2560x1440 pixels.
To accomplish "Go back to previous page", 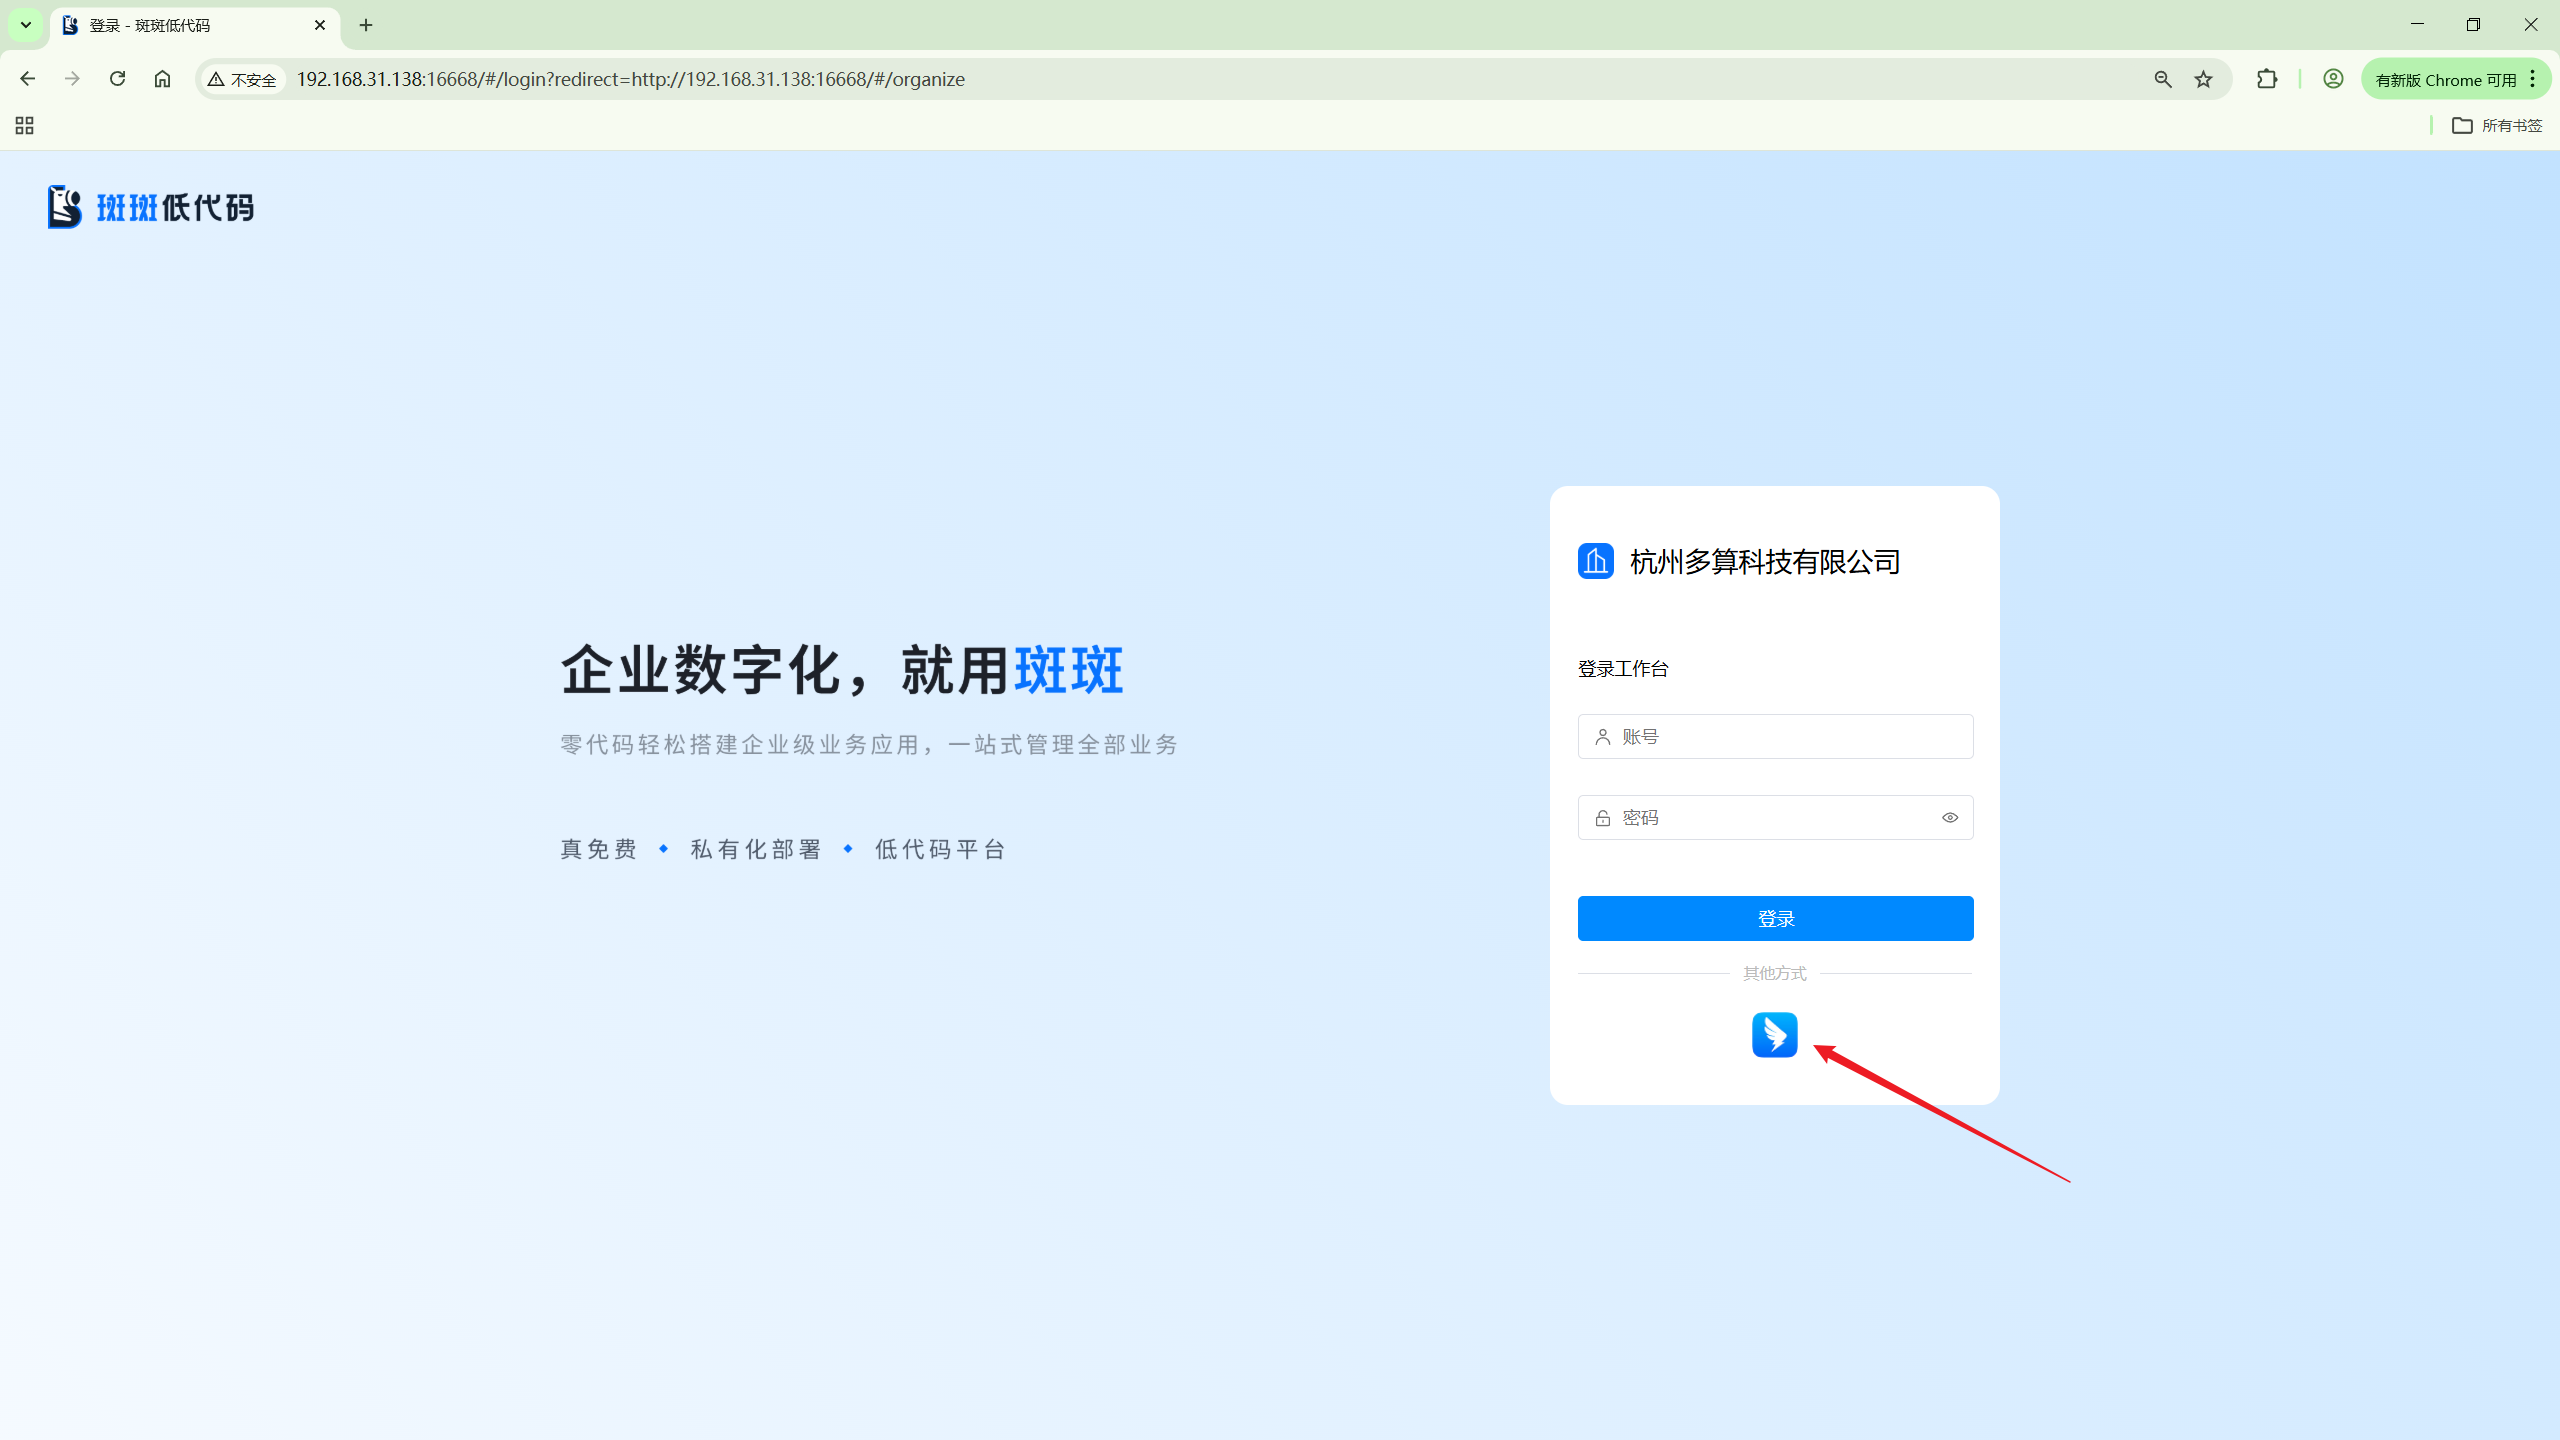I will tap(28, 79).
